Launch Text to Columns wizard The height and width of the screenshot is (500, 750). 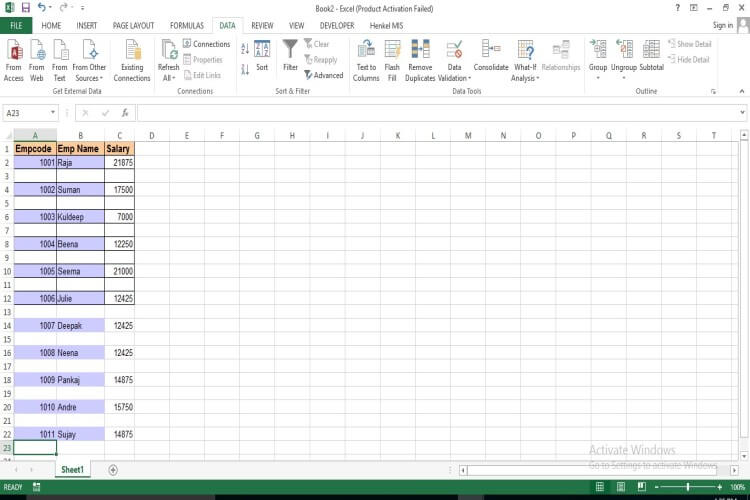coord(366,60)
